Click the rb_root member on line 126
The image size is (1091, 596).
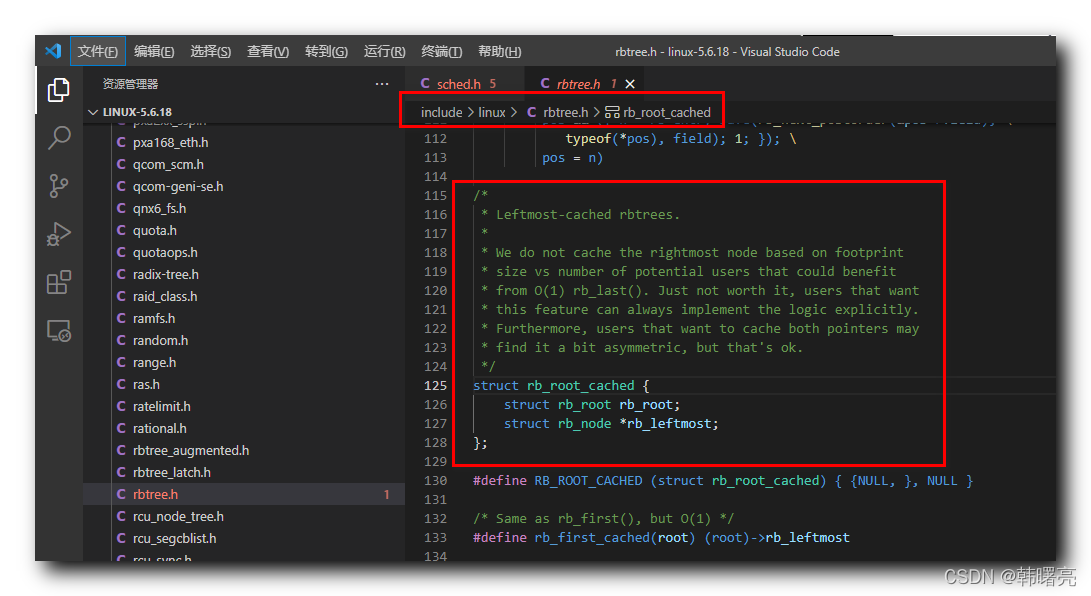pos(649,405)
